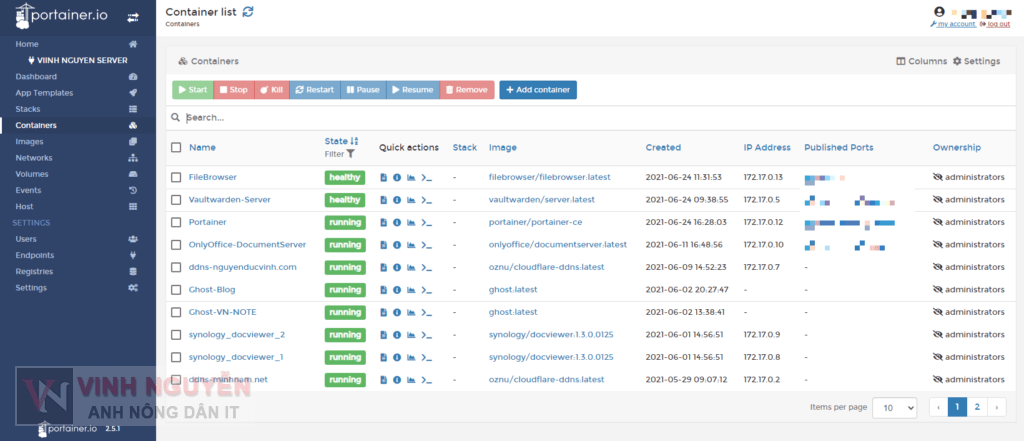The height and width of the screenshot is (441, 1024).
Task: Click the Kill button
Action: tap(272, 90)
